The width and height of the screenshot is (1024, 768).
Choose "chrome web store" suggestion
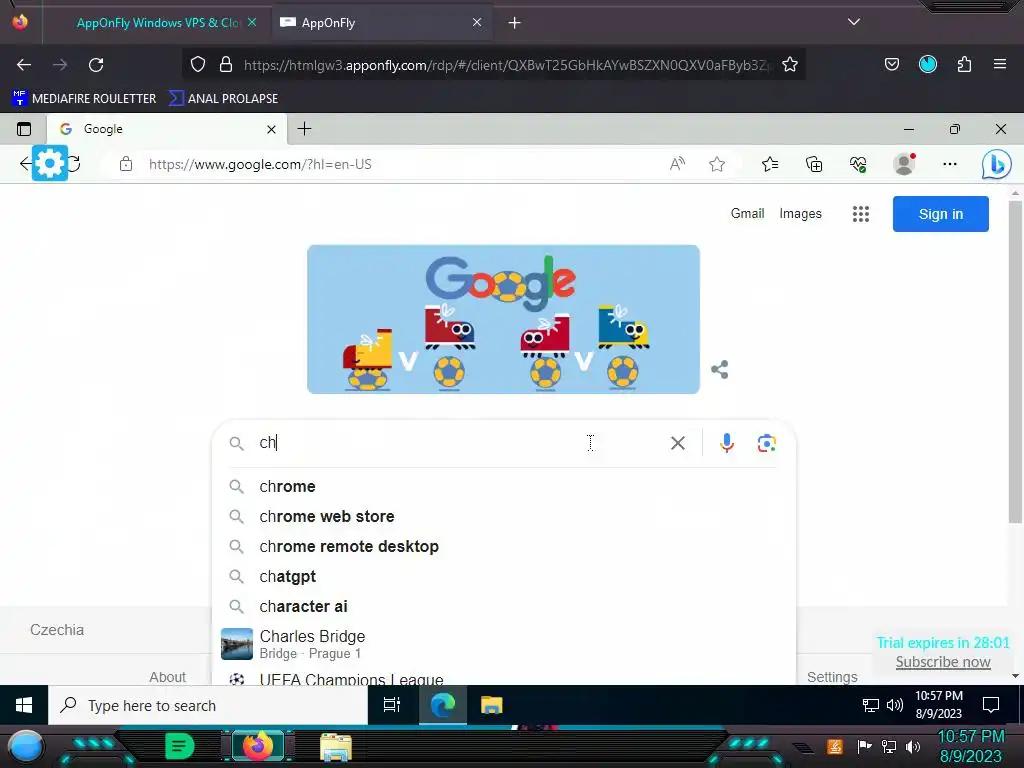504,517
